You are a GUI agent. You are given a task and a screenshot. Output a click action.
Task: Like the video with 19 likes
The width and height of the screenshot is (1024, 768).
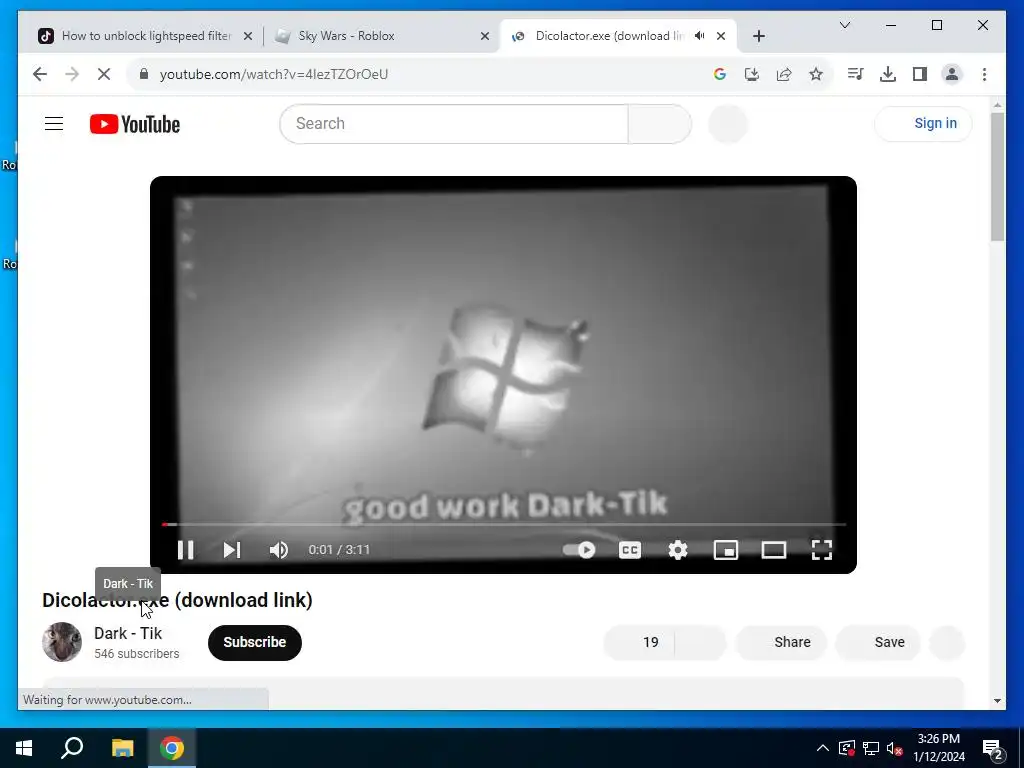coord(639,643)
